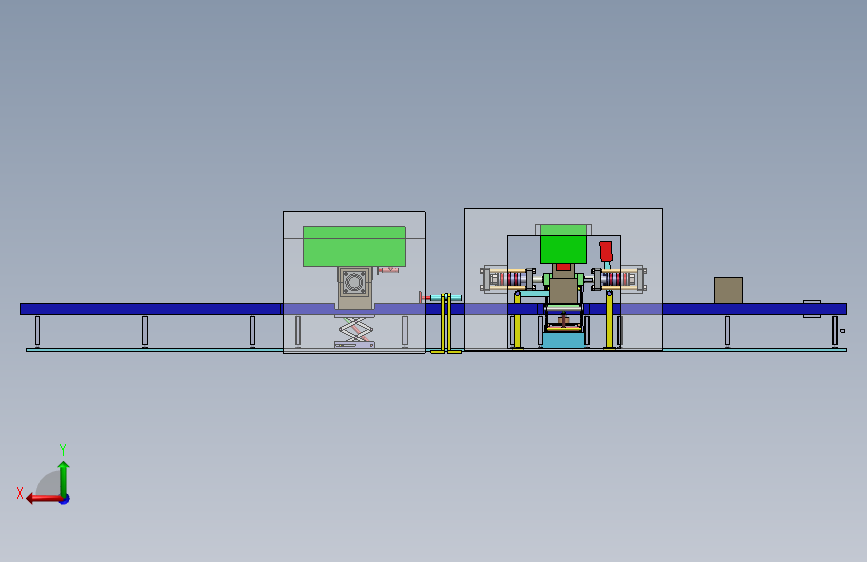Pick the left horizontal spring cylinder of the right machine
The image size is (867, 562).
[508, 279]
